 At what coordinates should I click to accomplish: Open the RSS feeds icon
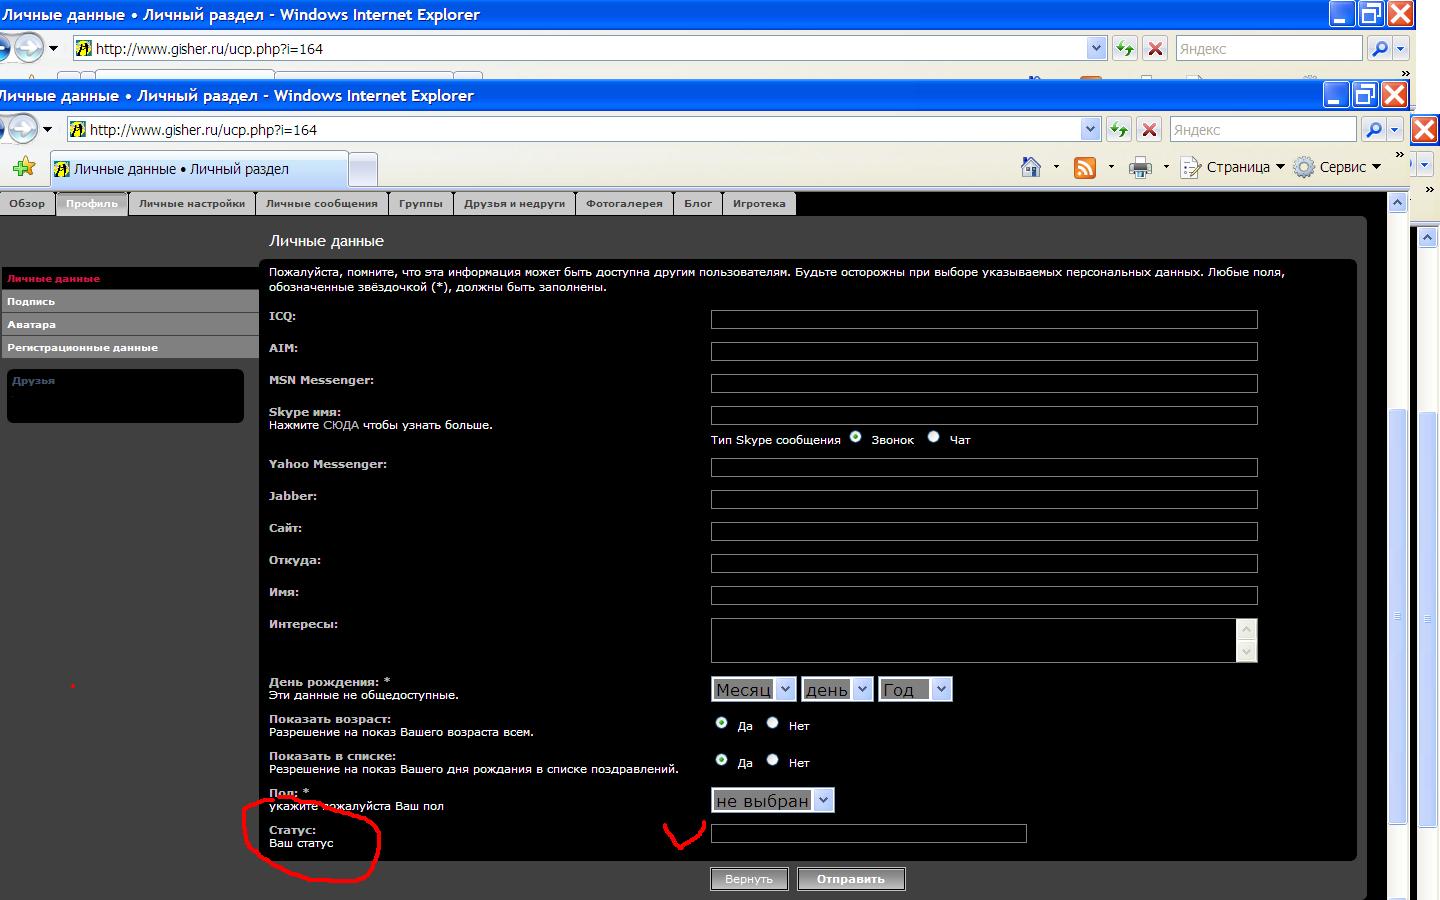(x=1085, y=168)
